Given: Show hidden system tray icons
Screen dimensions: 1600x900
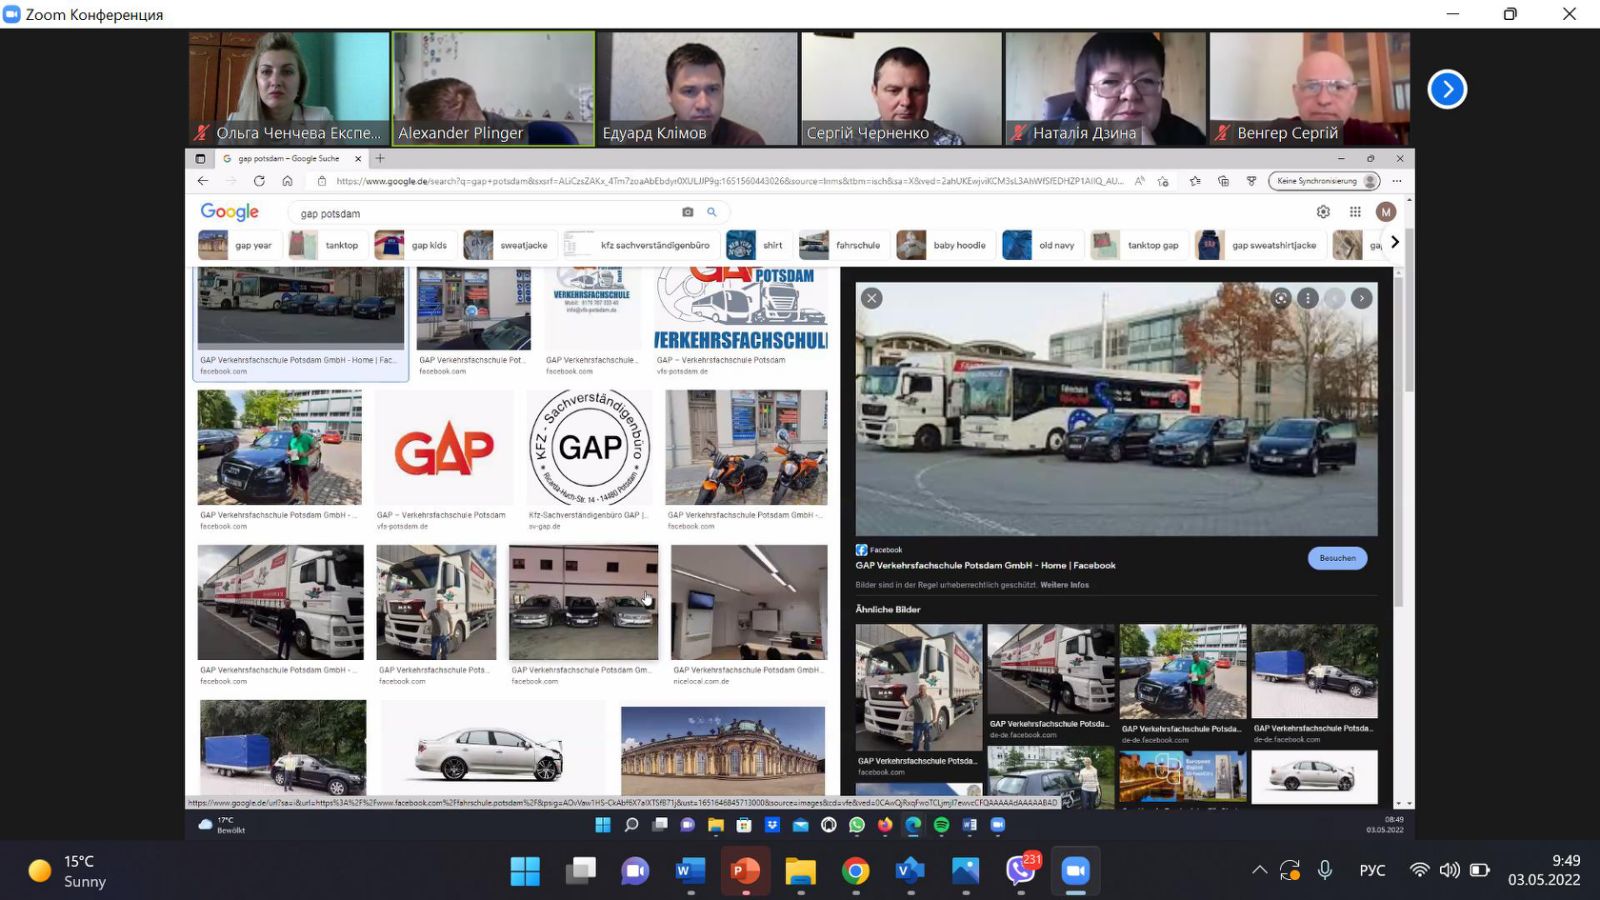Looking at the screenshot, I should [x=1259, y=870].
